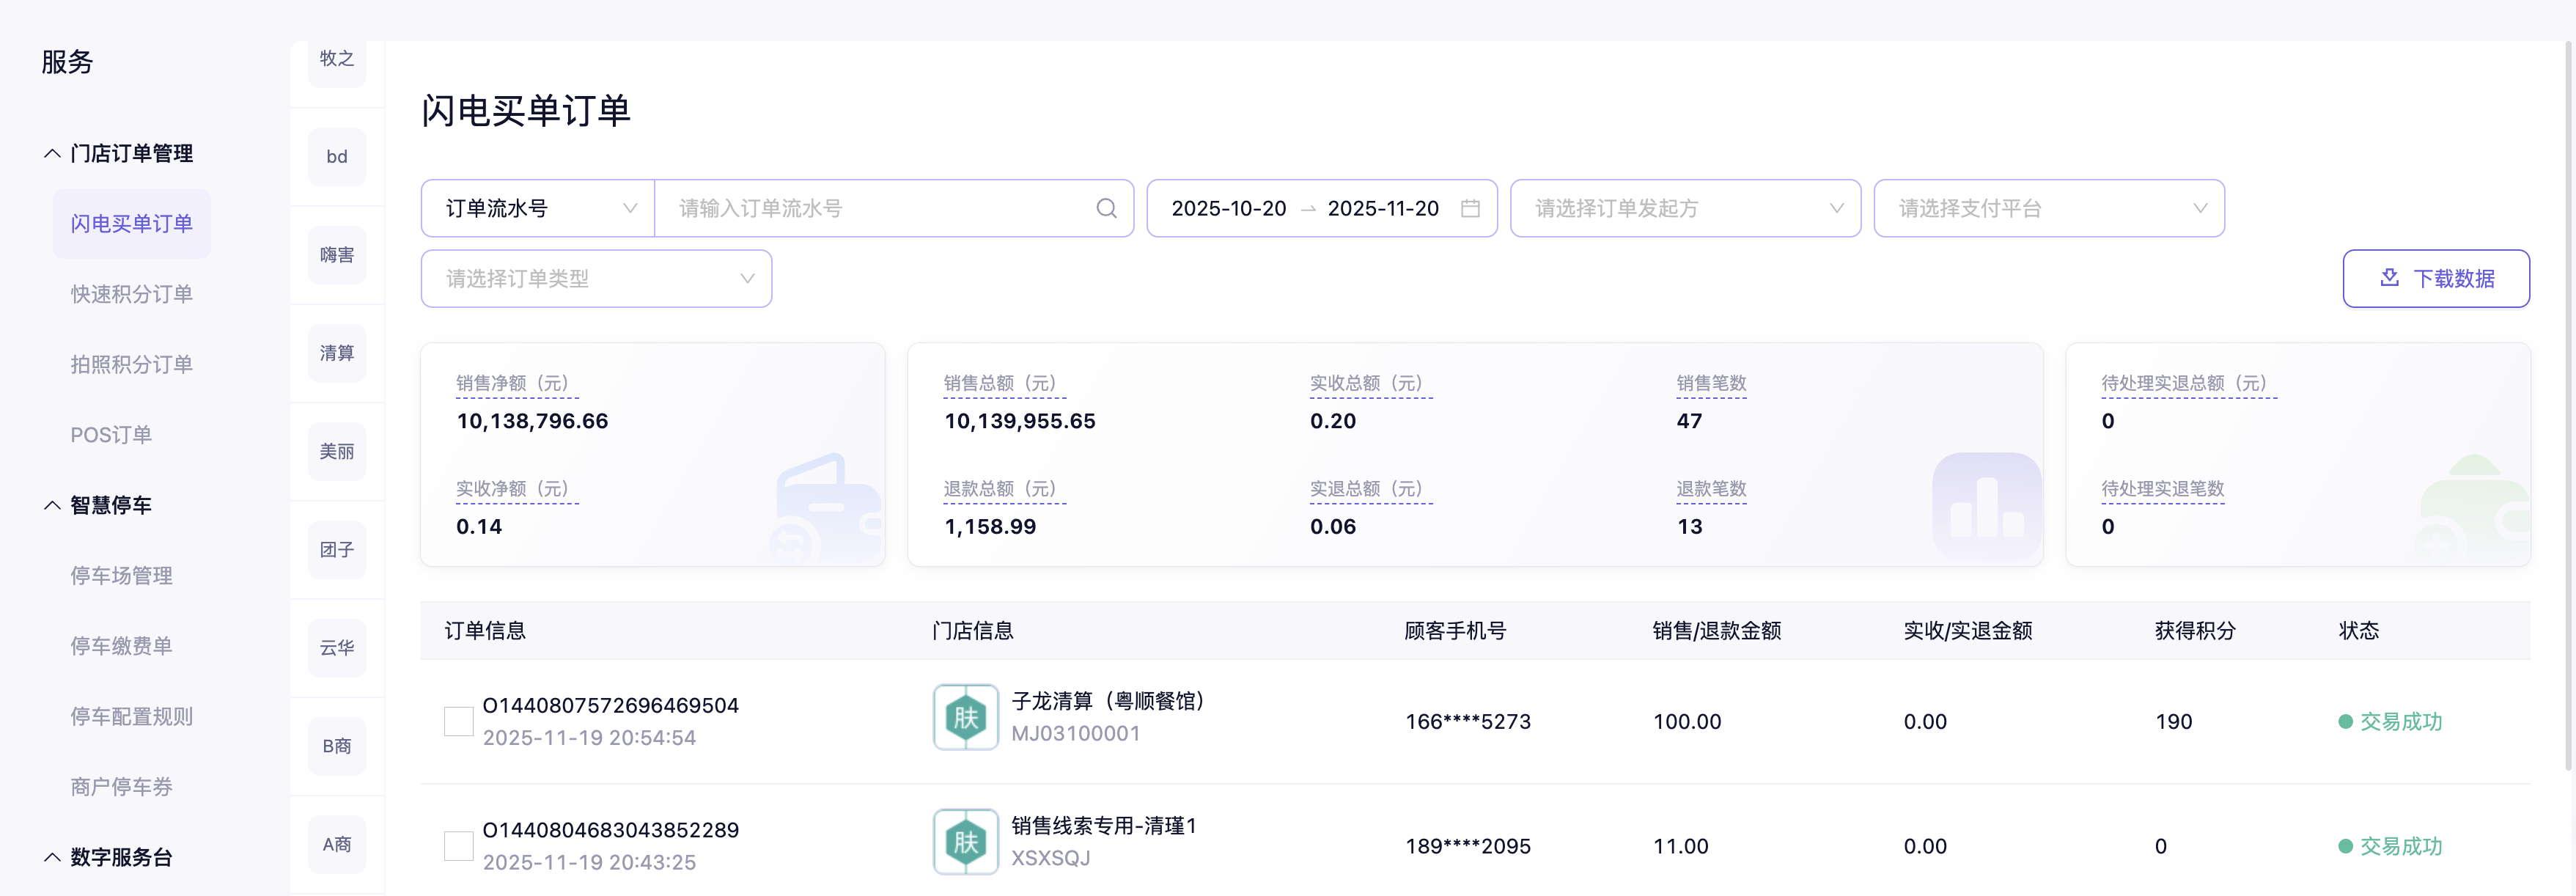Open 快速积分订单 in sidebar
The image size is (2576, 896).
click(131, 294)
